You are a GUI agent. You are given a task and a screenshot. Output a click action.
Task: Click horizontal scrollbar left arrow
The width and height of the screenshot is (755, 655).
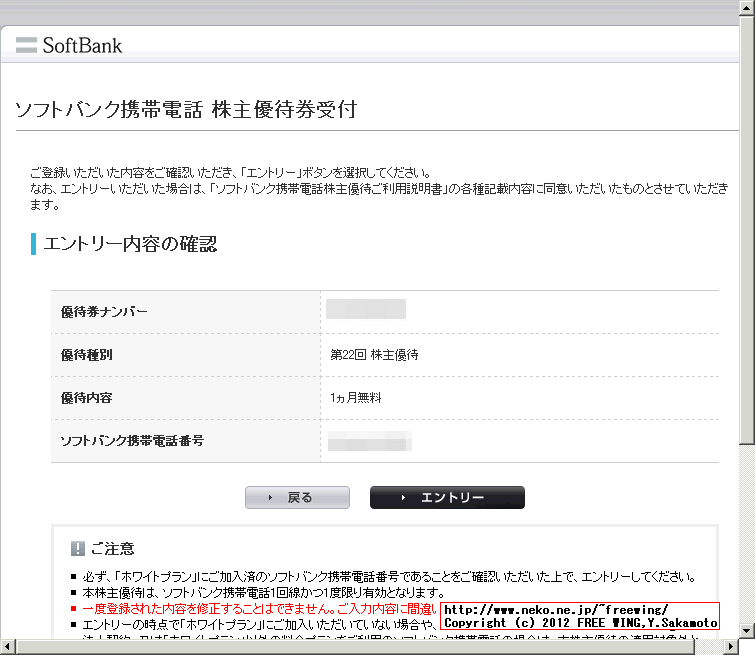8,646
